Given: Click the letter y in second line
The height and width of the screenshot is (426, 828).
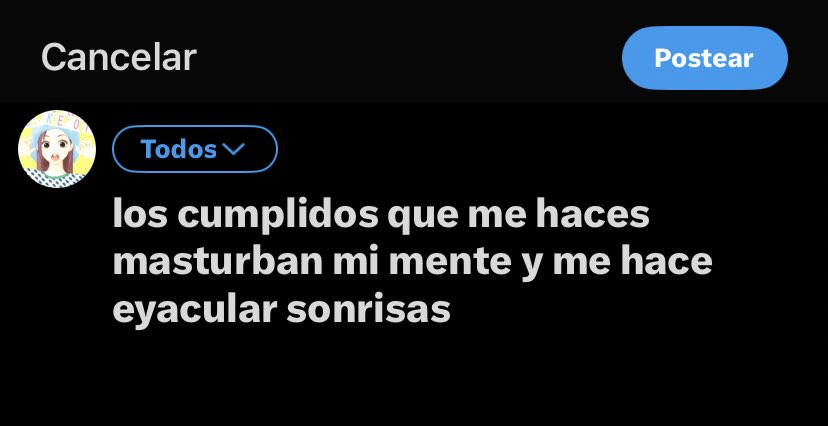Looking at the screenshot, I should 530,266.
